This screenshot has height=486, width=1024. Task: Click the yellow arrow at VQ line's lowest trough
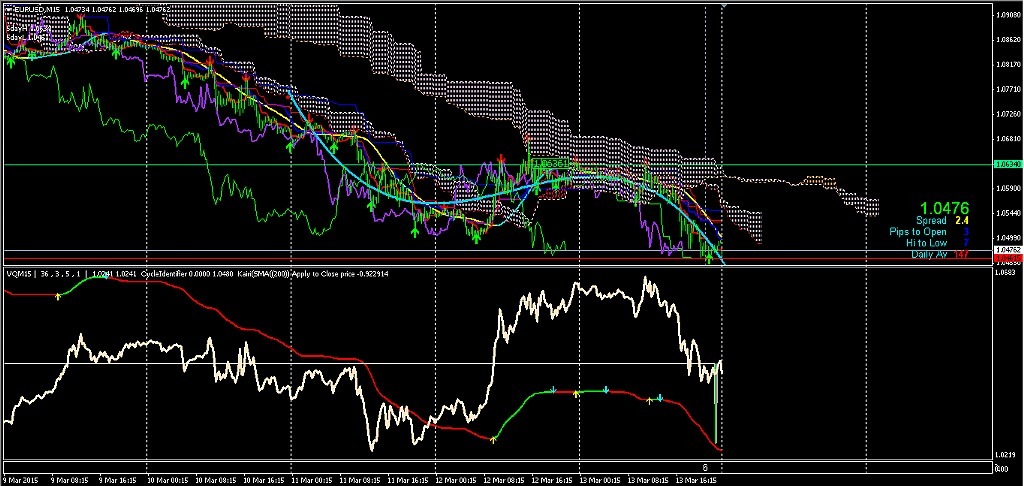click(x=493, y=440)
